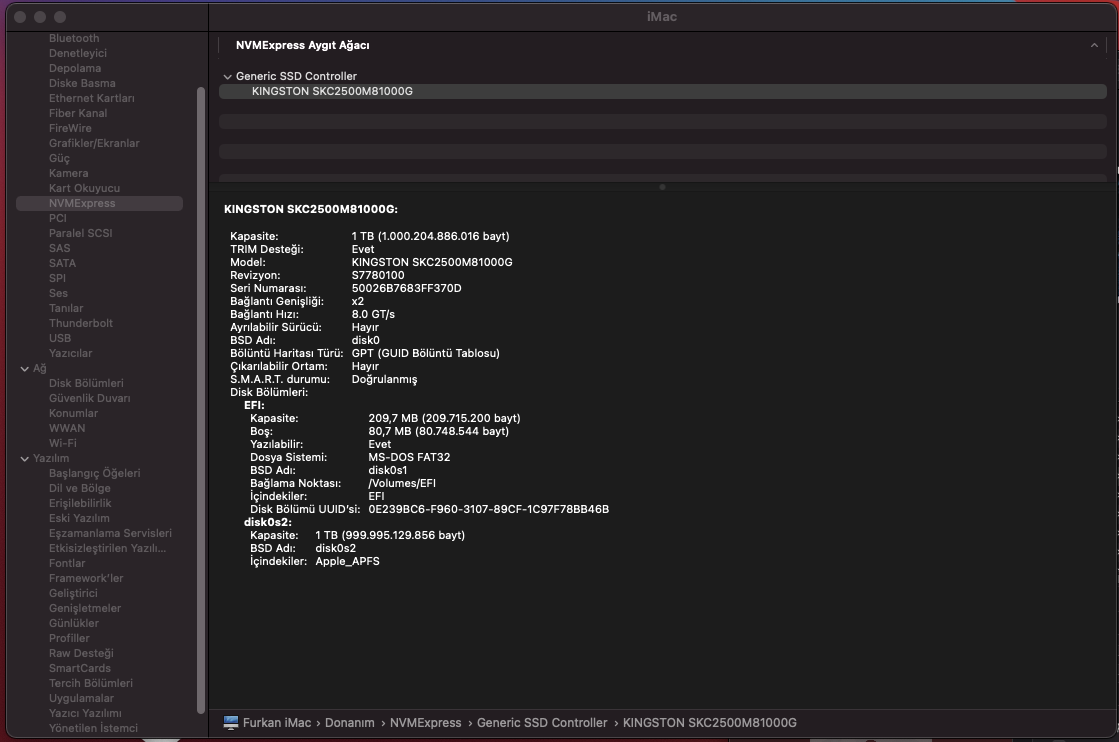Select Grafikler/Ekranlar in the sidebar

click(95, 143)
